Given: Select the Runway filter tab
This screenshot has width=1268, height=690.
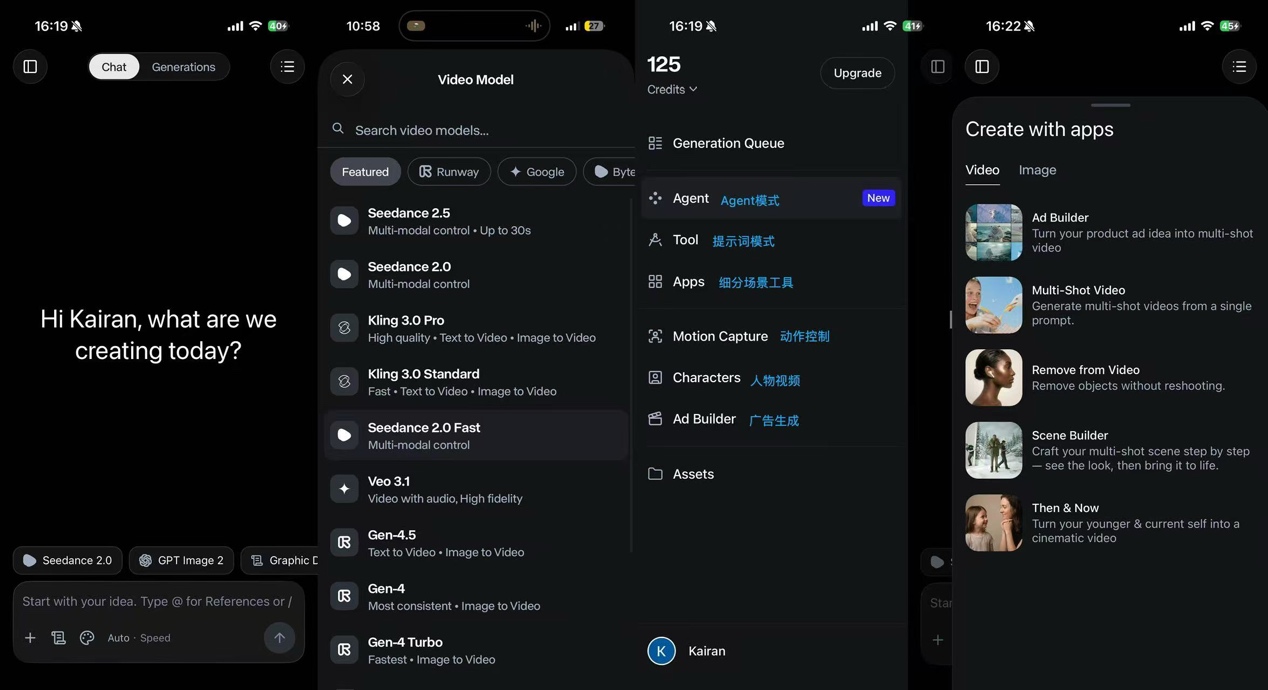Looking at the screenshot, I should pos(449,172).
